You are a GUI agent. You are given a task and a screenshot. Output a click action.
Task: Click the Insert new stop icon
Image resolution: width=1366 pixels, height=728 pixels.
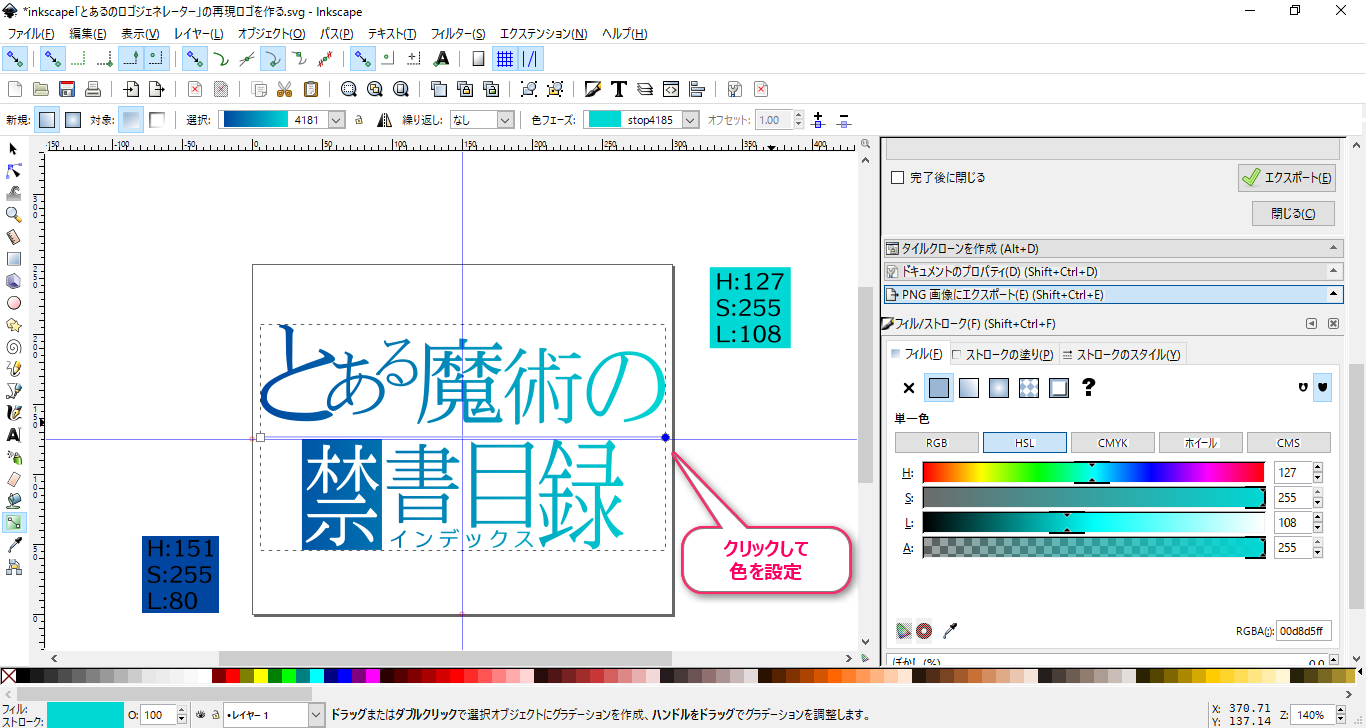818,120
